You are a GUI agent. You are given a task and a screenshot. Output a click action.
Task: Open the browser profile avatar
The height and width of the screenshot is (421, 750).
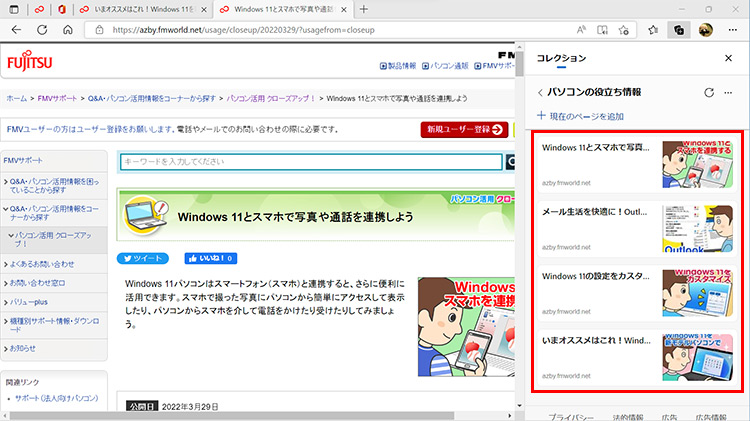tap(706, 30)
